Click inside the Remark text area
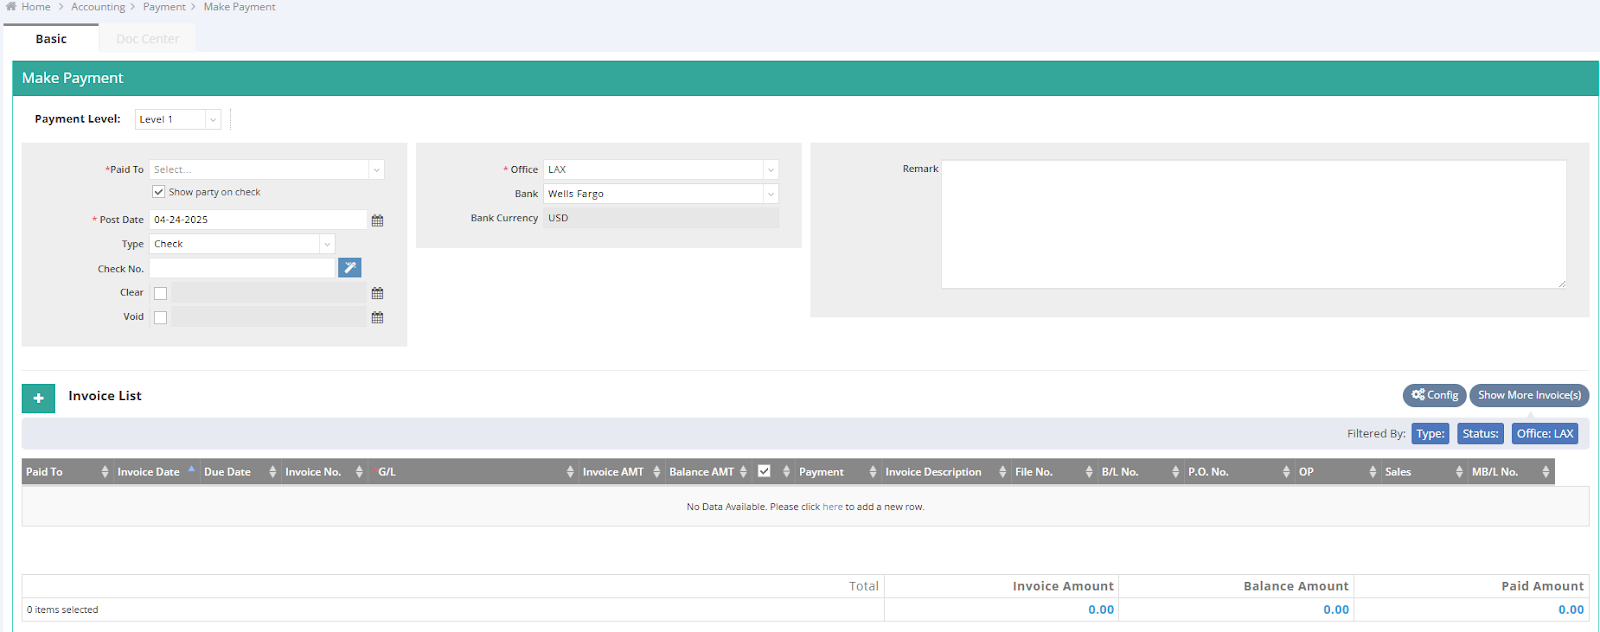Screen dimensions: 1600x632 pyautogui.click(x=1253, y=224)
